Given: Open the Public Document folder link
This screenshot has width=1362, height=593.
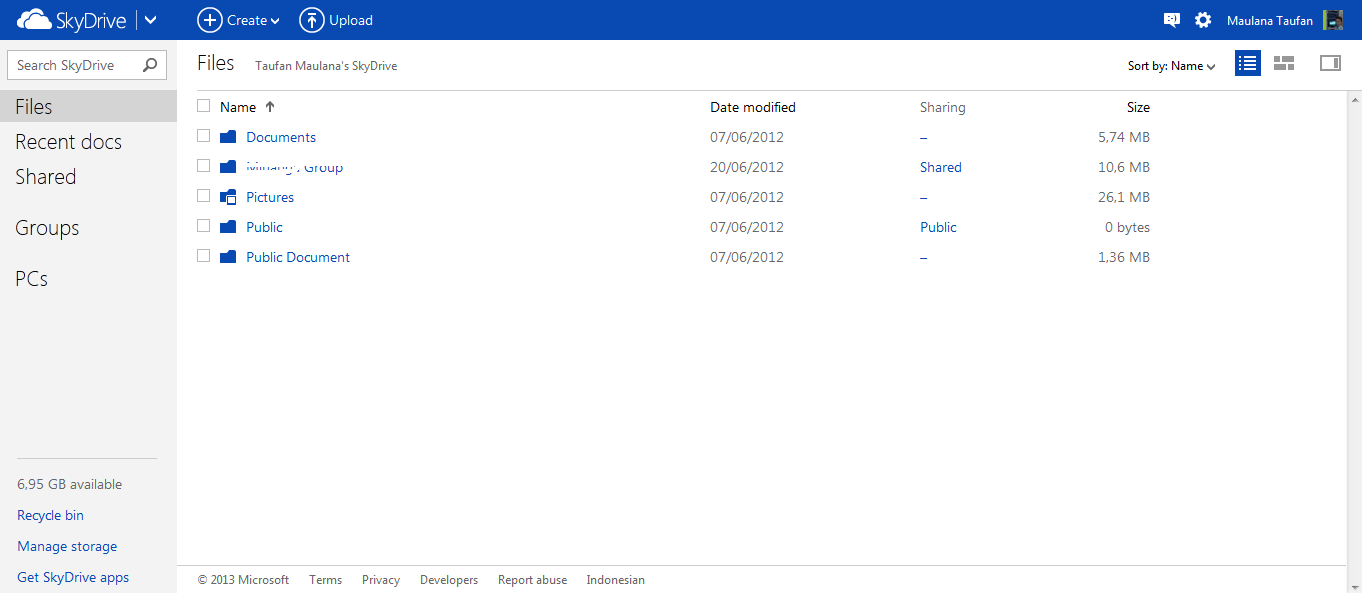Looking at the screenshot, I should pos(298,257).
